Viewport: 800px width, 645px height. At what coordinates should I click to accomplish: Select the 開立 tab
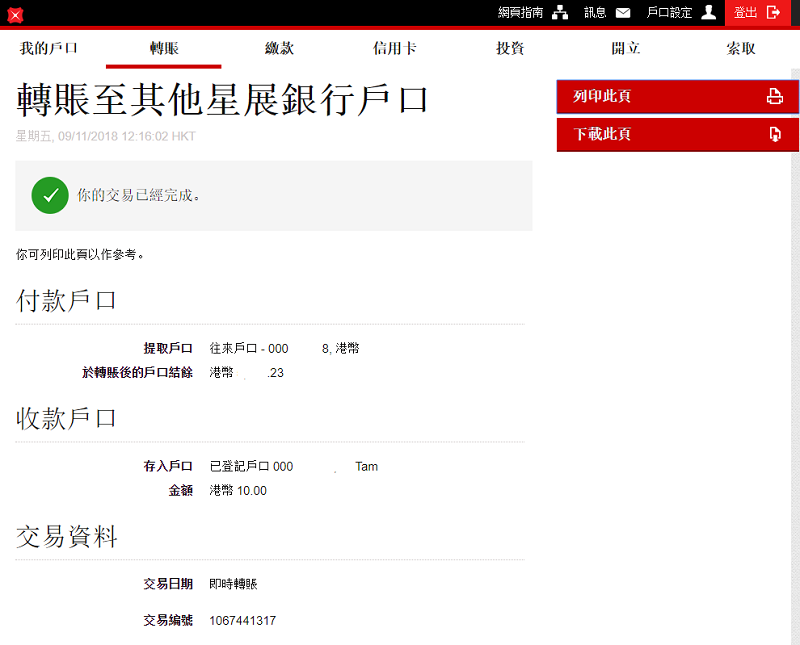626,48
